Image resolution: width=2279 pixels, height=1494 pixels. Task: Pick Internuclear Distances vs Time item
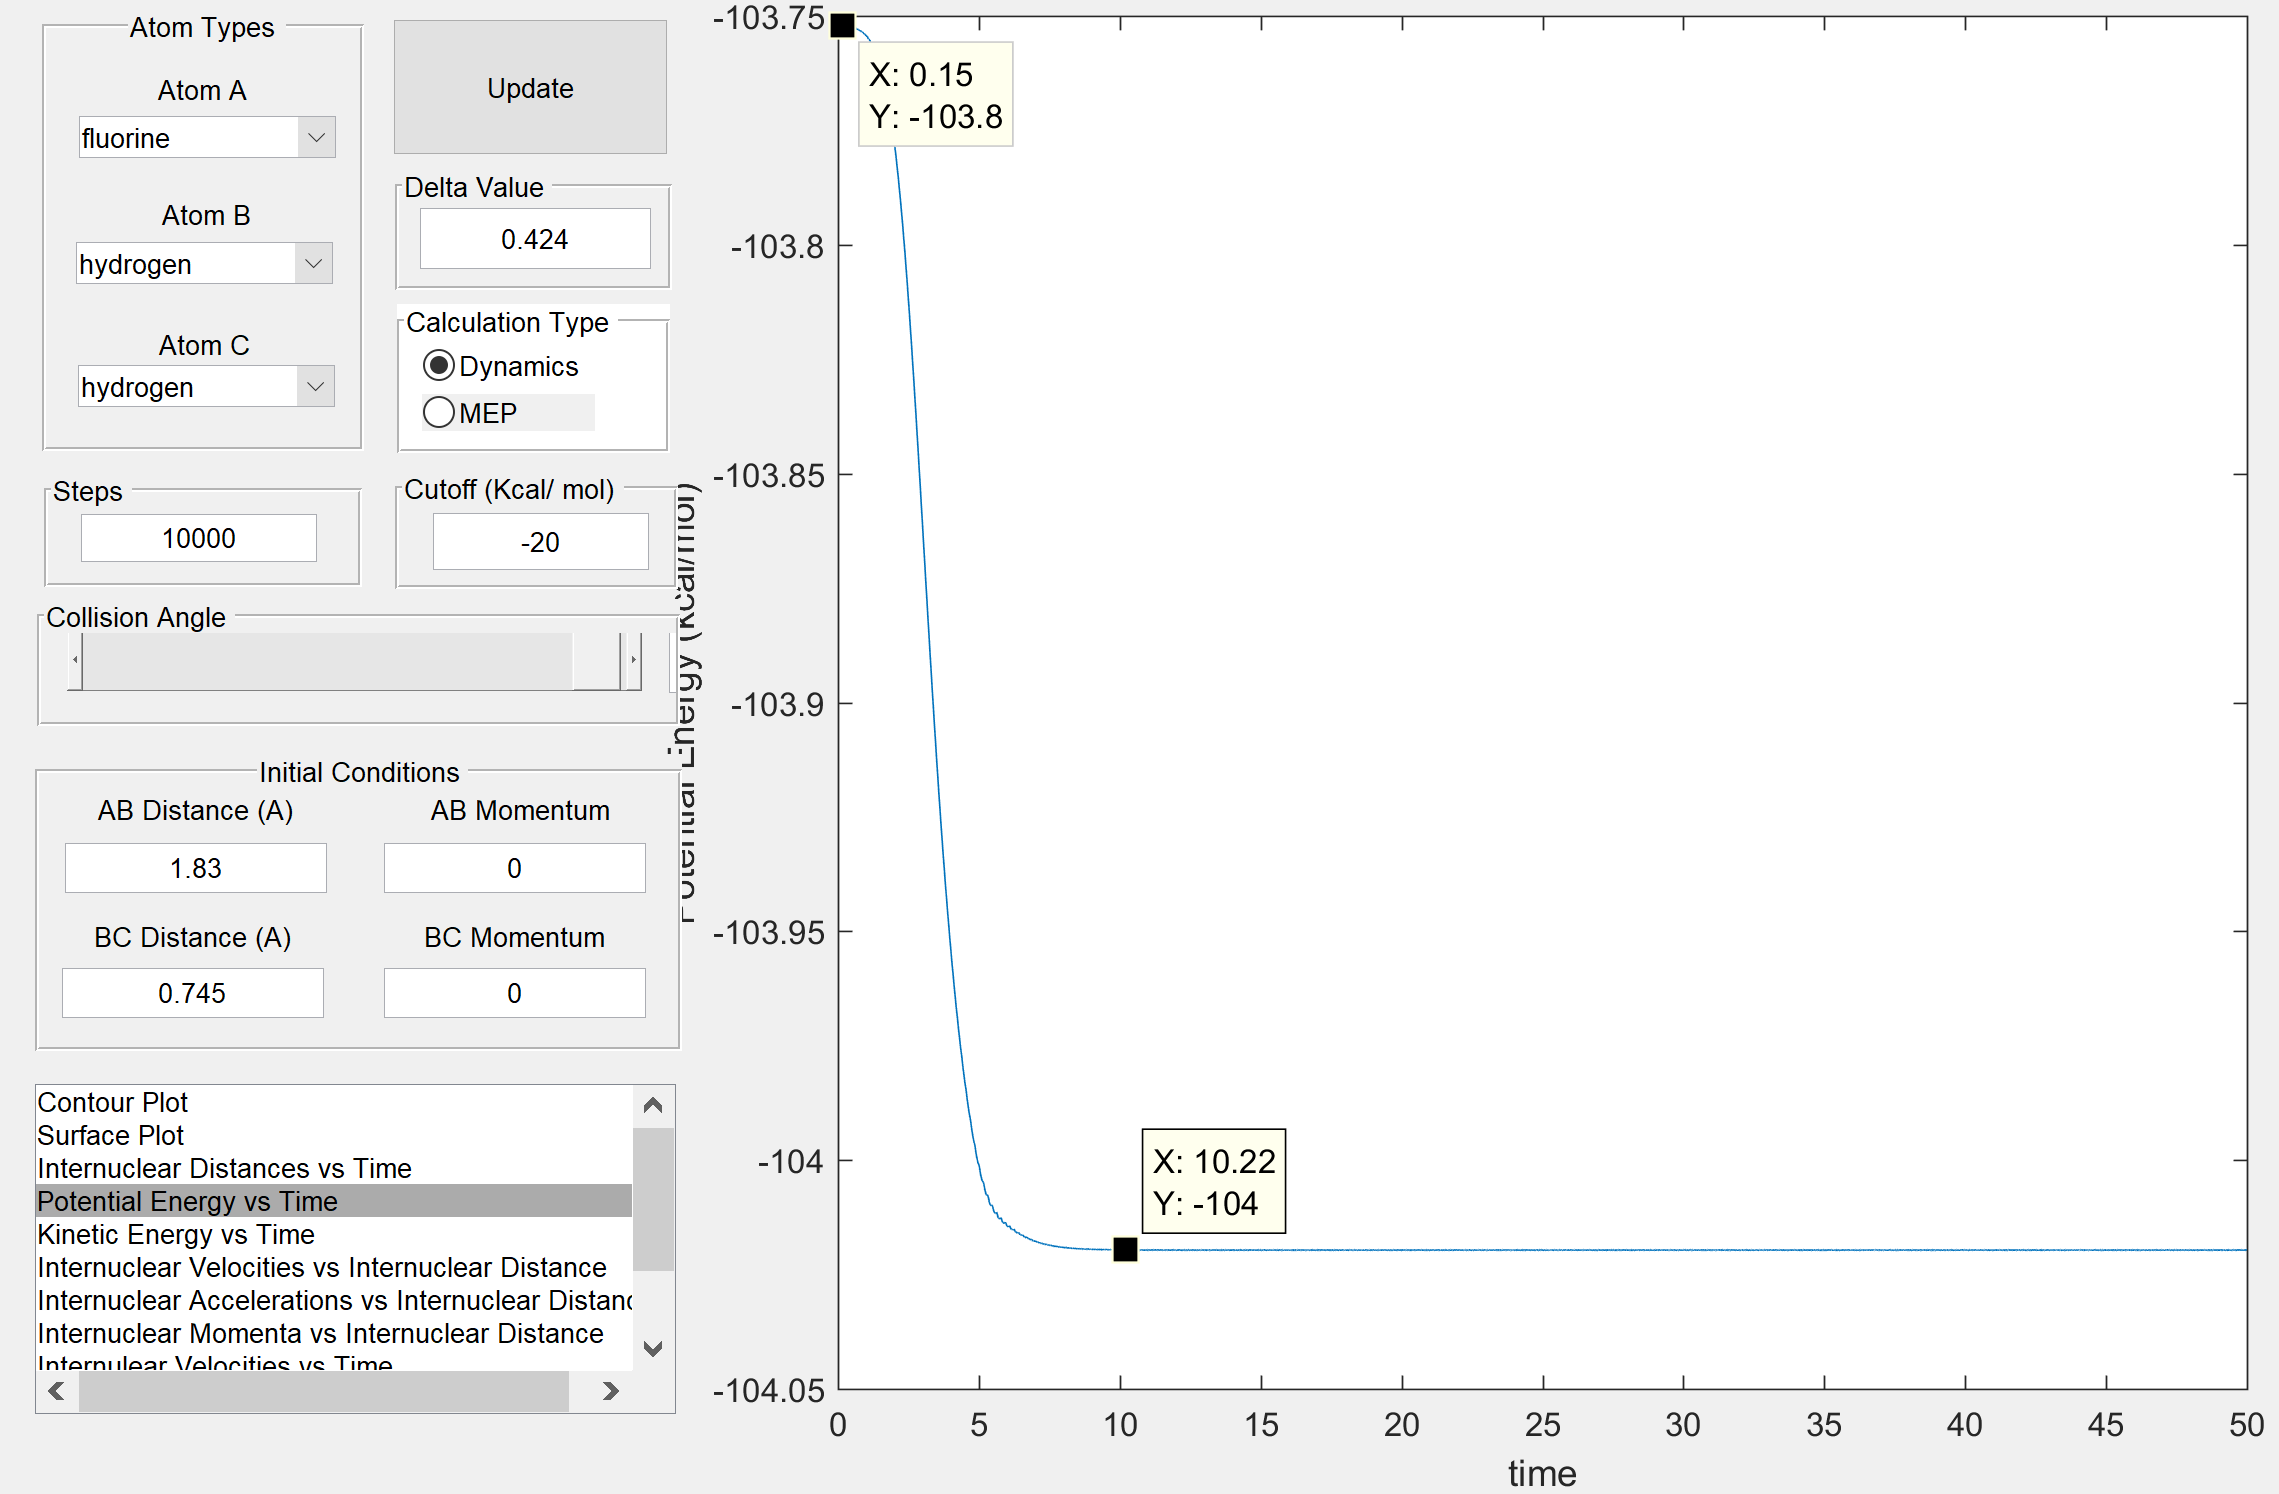(x=224, y=1168)
